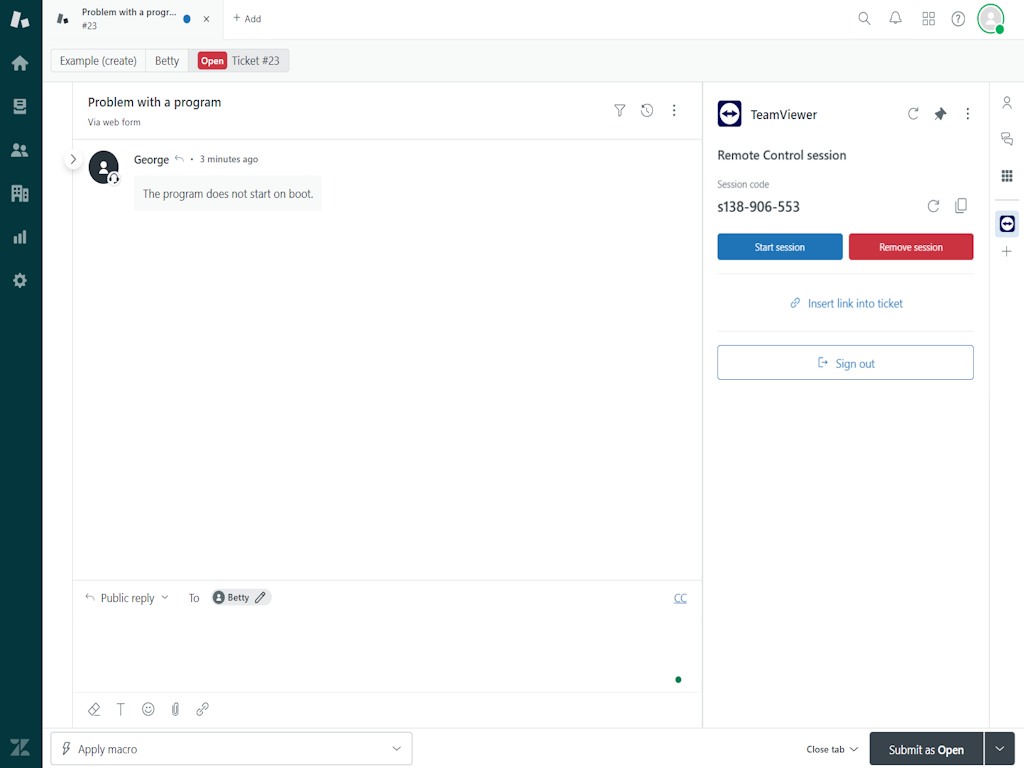Open Reporting from the left navigation

20,237
